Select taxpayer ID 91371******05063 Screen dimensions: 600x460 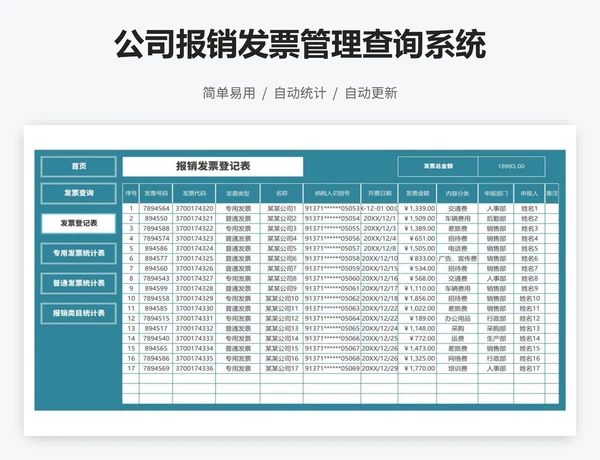[332, 308]
